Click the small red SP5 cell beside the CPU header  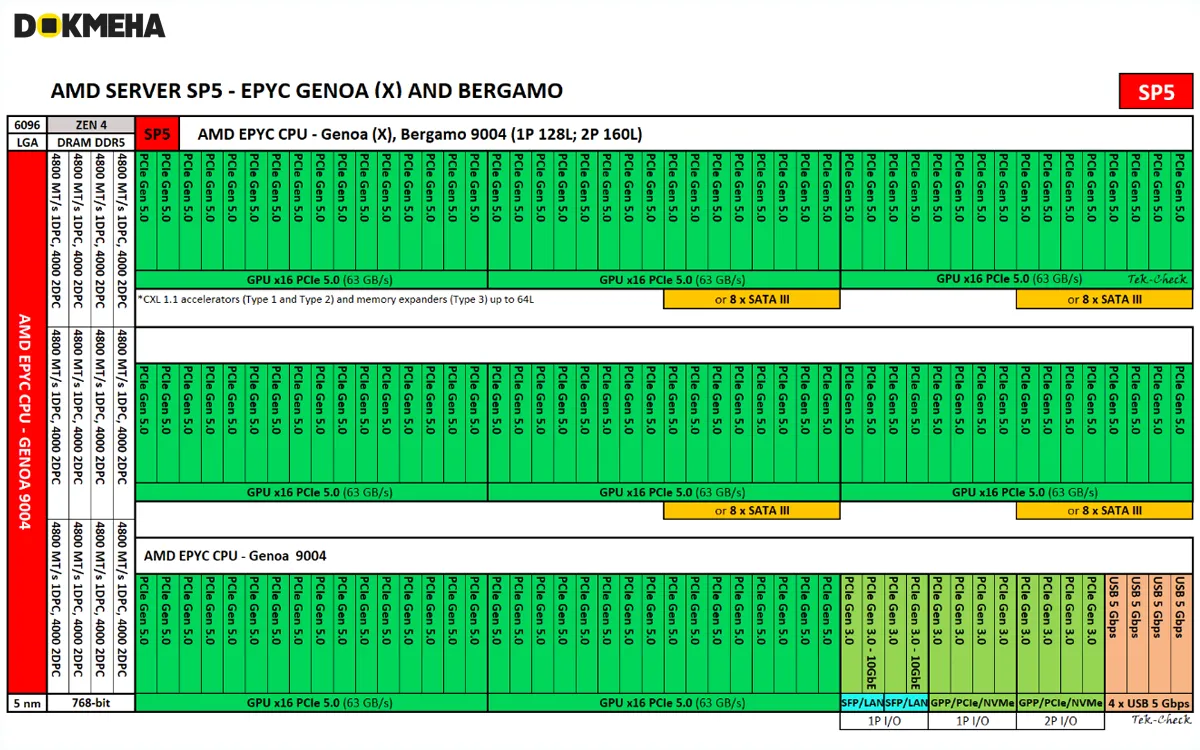(158, 134)
